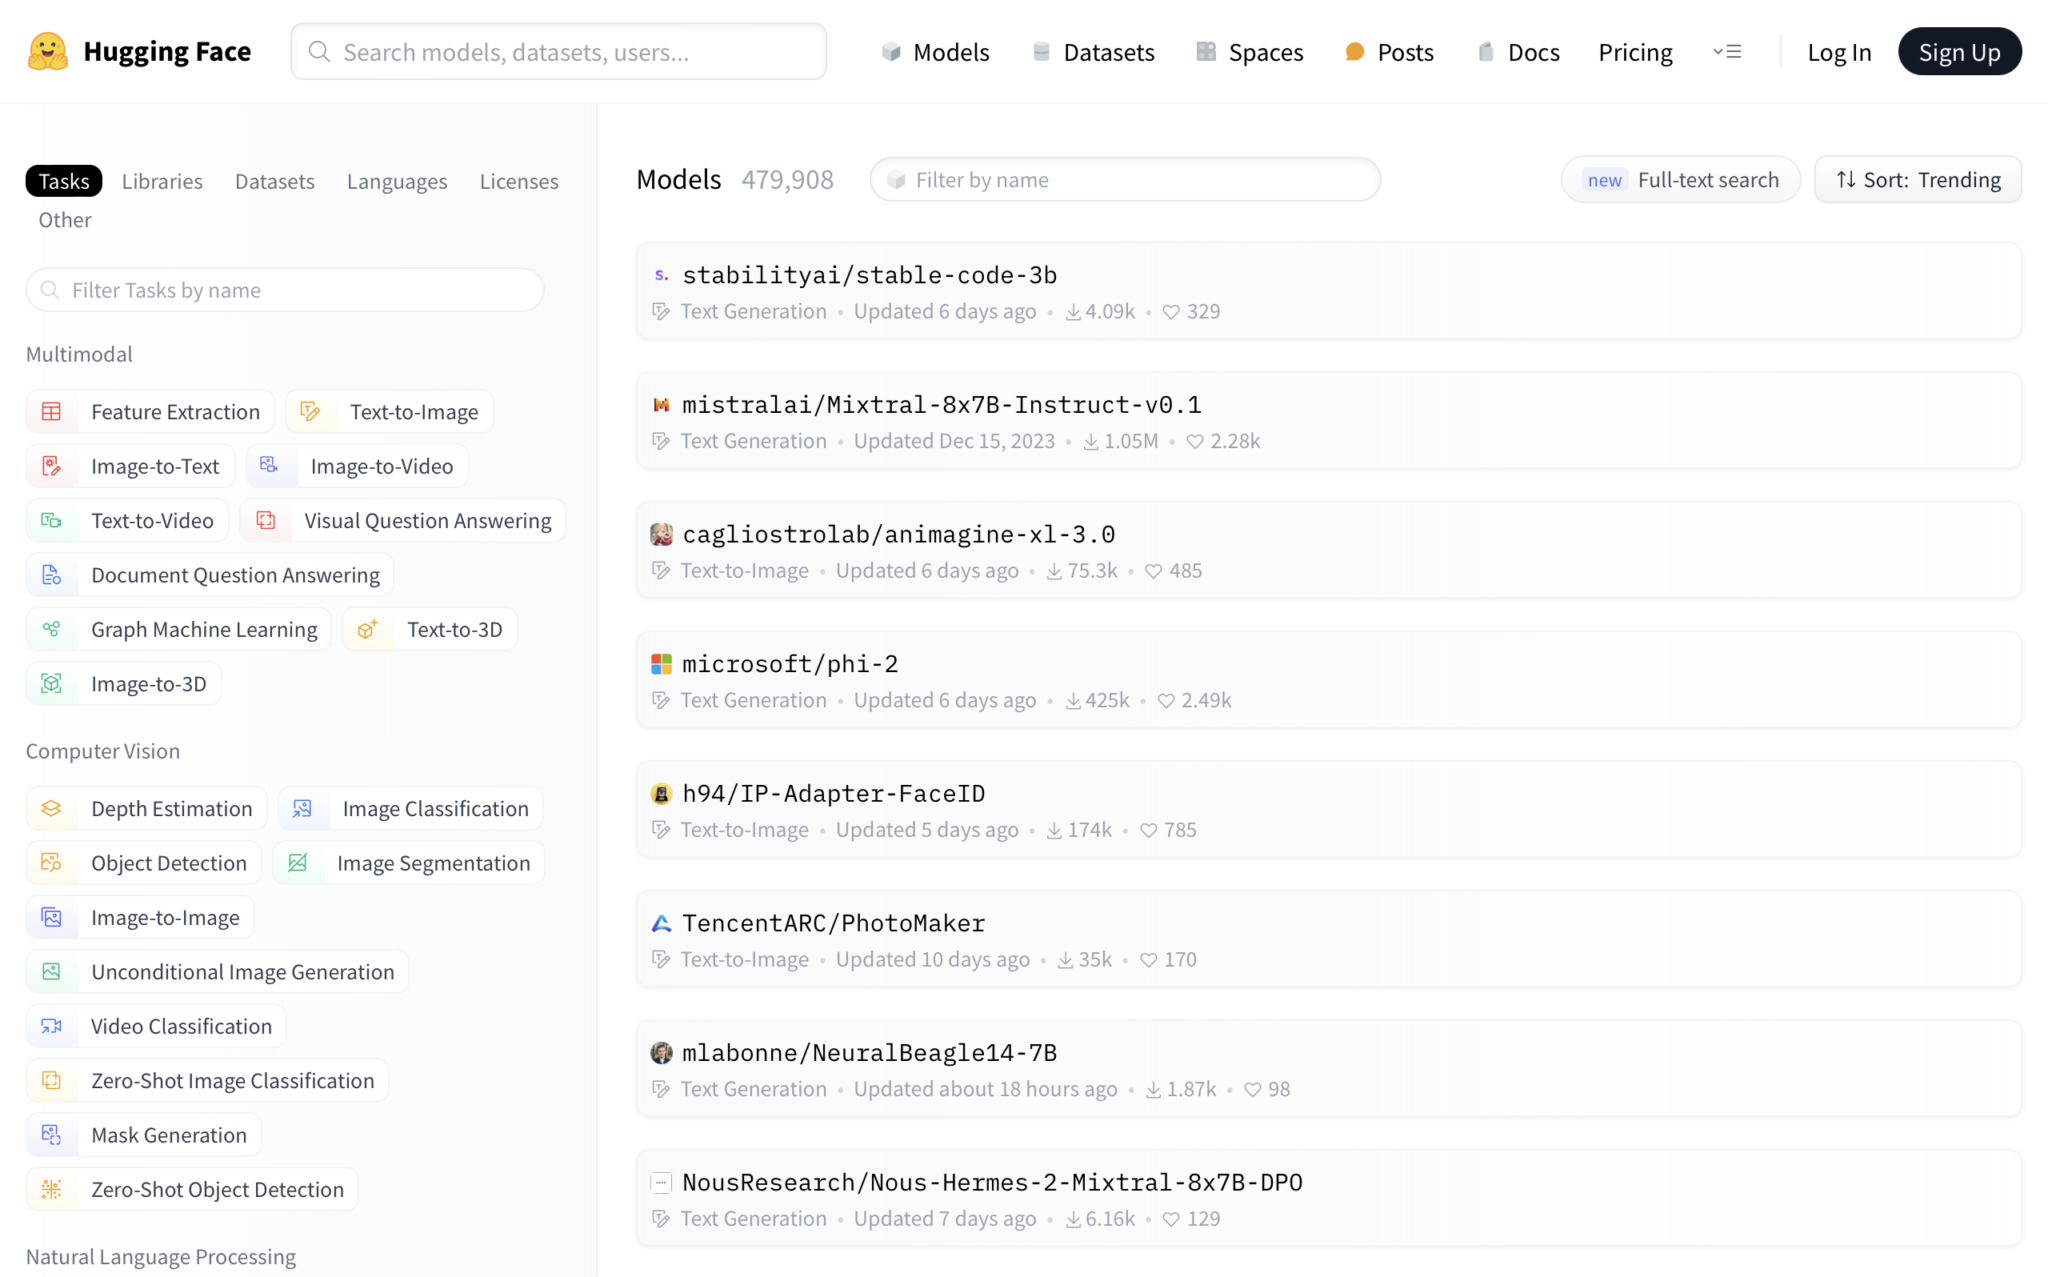Click the Hugging Face emoji logo
2048x1277 pixels.
(47, 52)
